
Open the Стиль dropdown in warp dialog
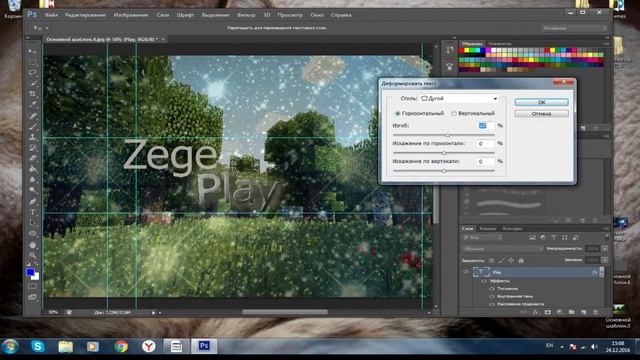pos(460,98)
